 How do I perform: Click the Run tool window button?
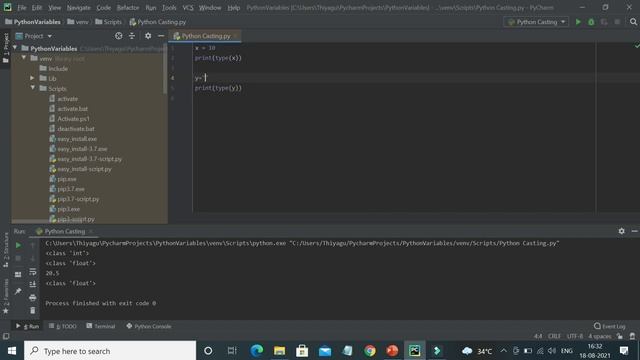pos(27,326)
